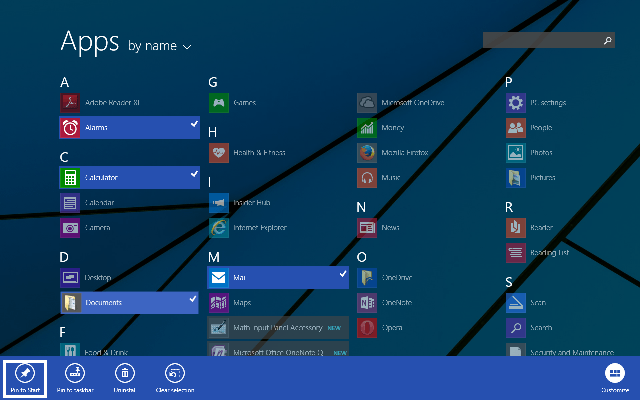Viewport: 640px width, 400px height.
Task: Open the Health & Fitness icon
Action: (219, 153)
